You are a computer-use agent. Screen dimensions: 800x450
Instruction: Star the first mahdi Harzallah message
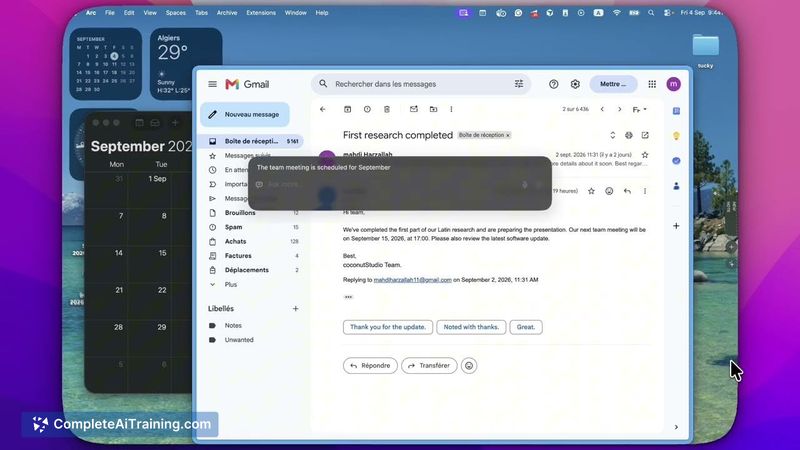point(645,155)
